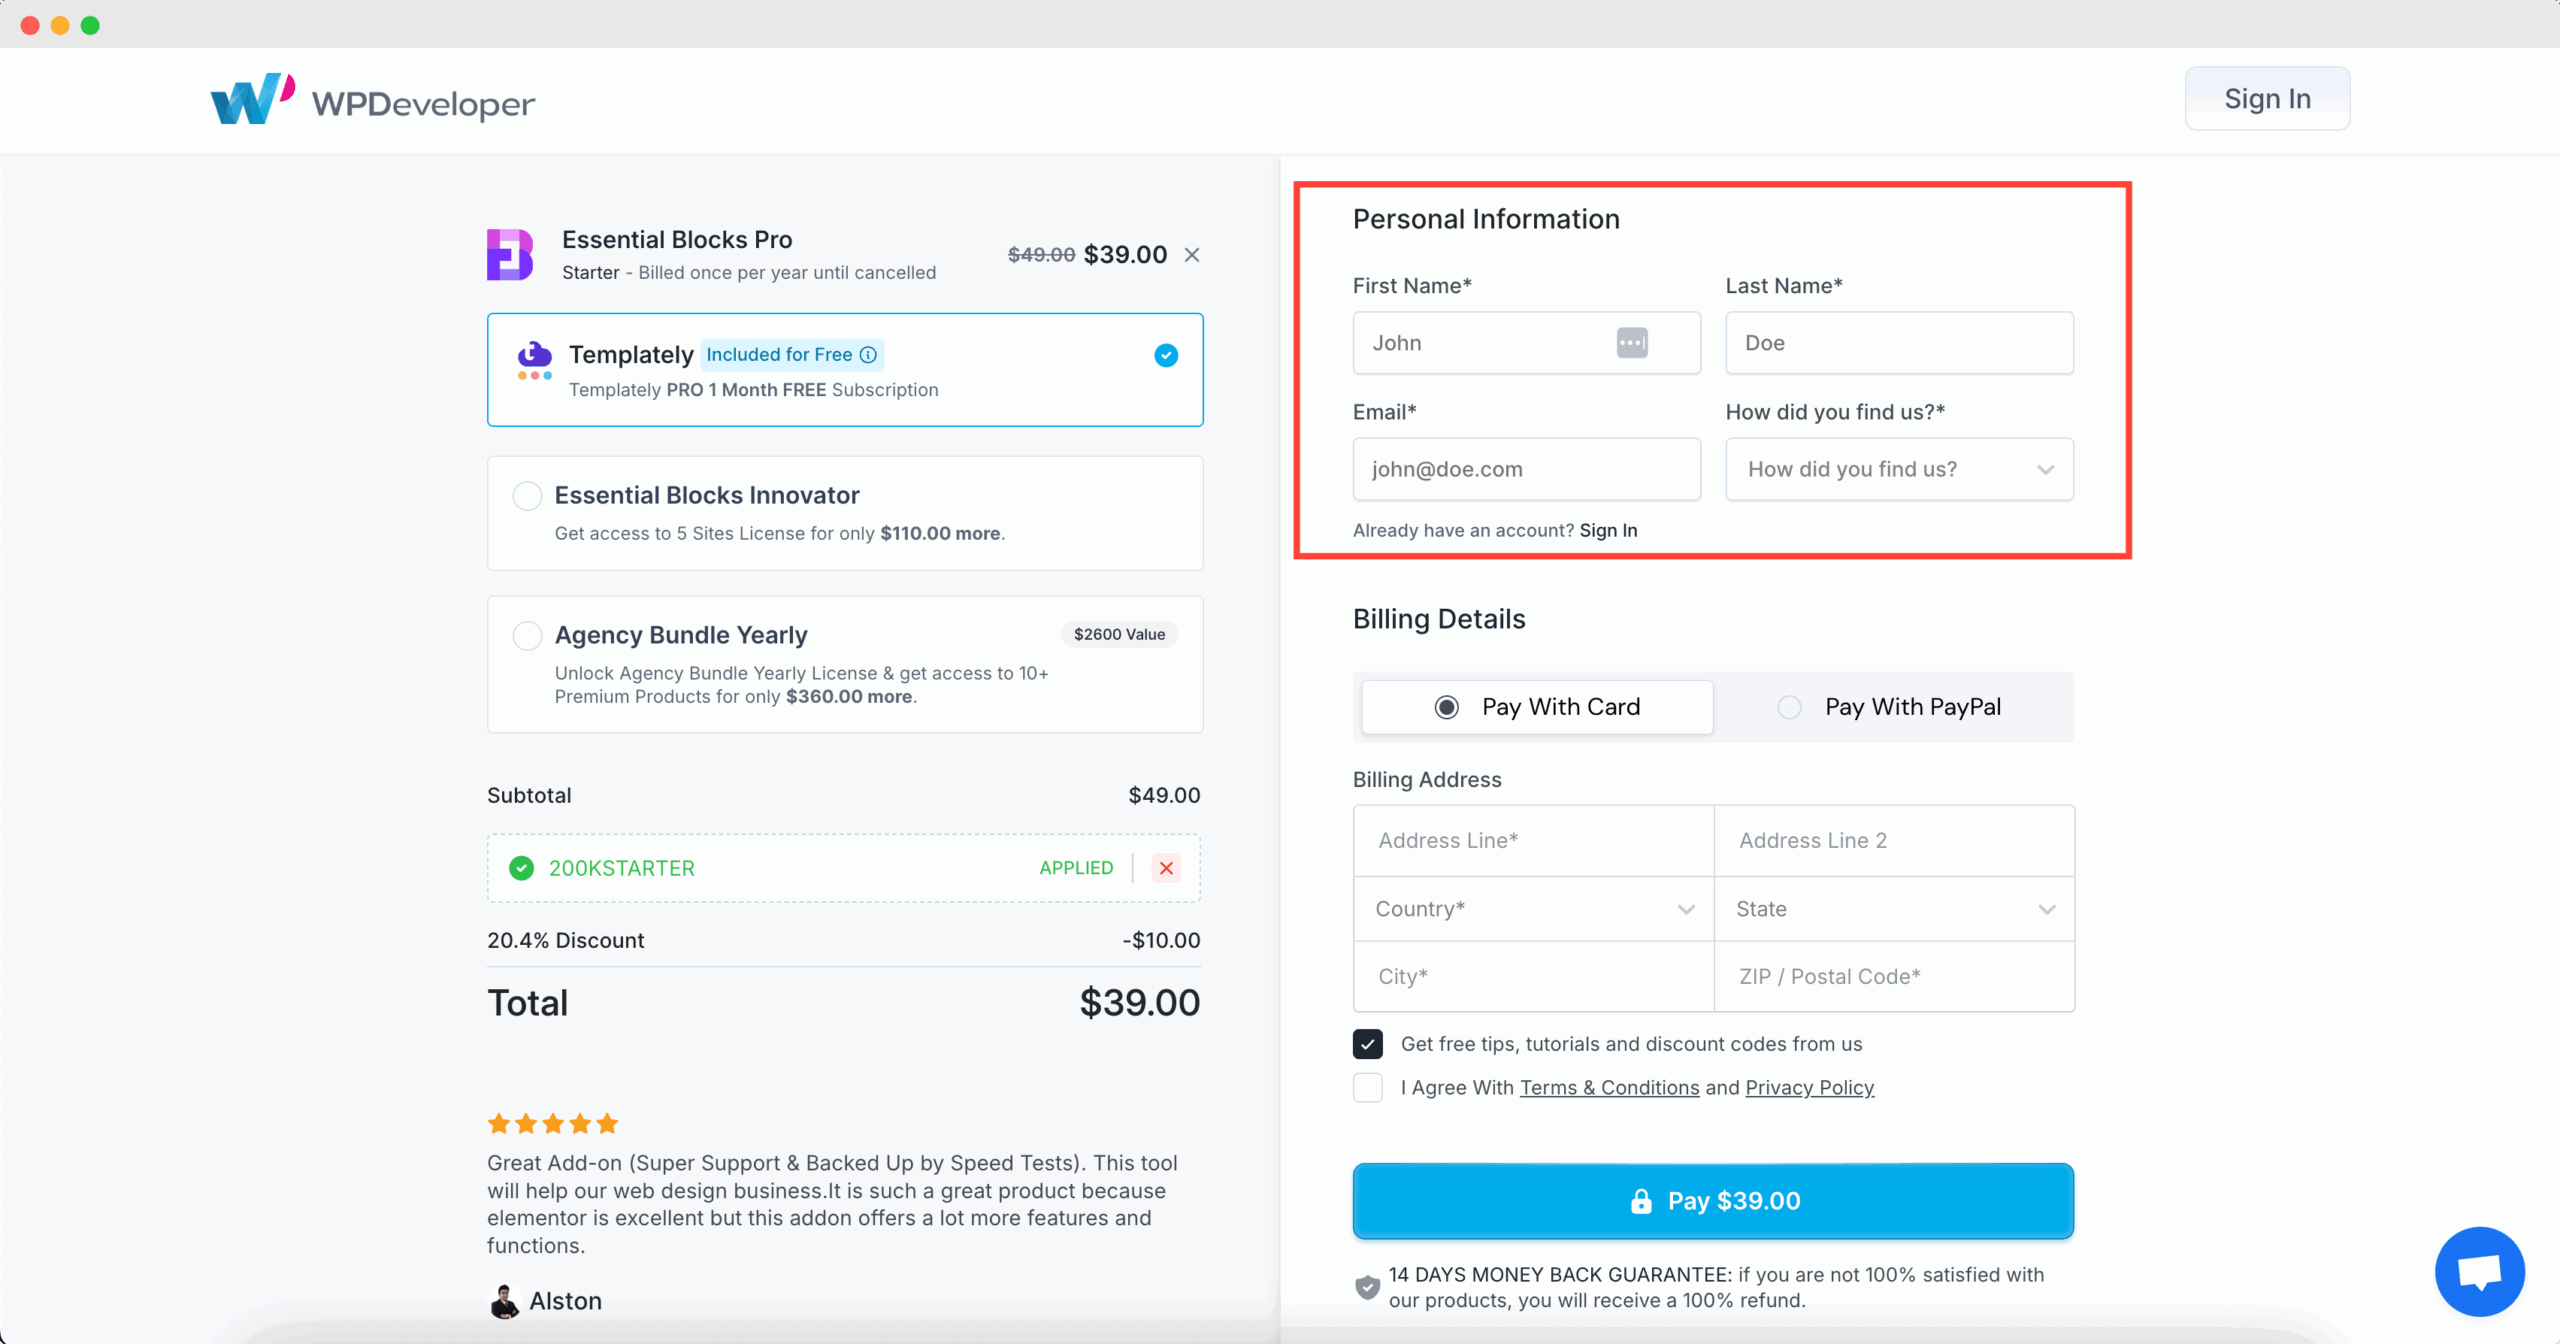Image resolution: width=2560 pixels, height=1344 pixels.
Task: Open the How did you find us dropdown
Action: coord(1897,469)
